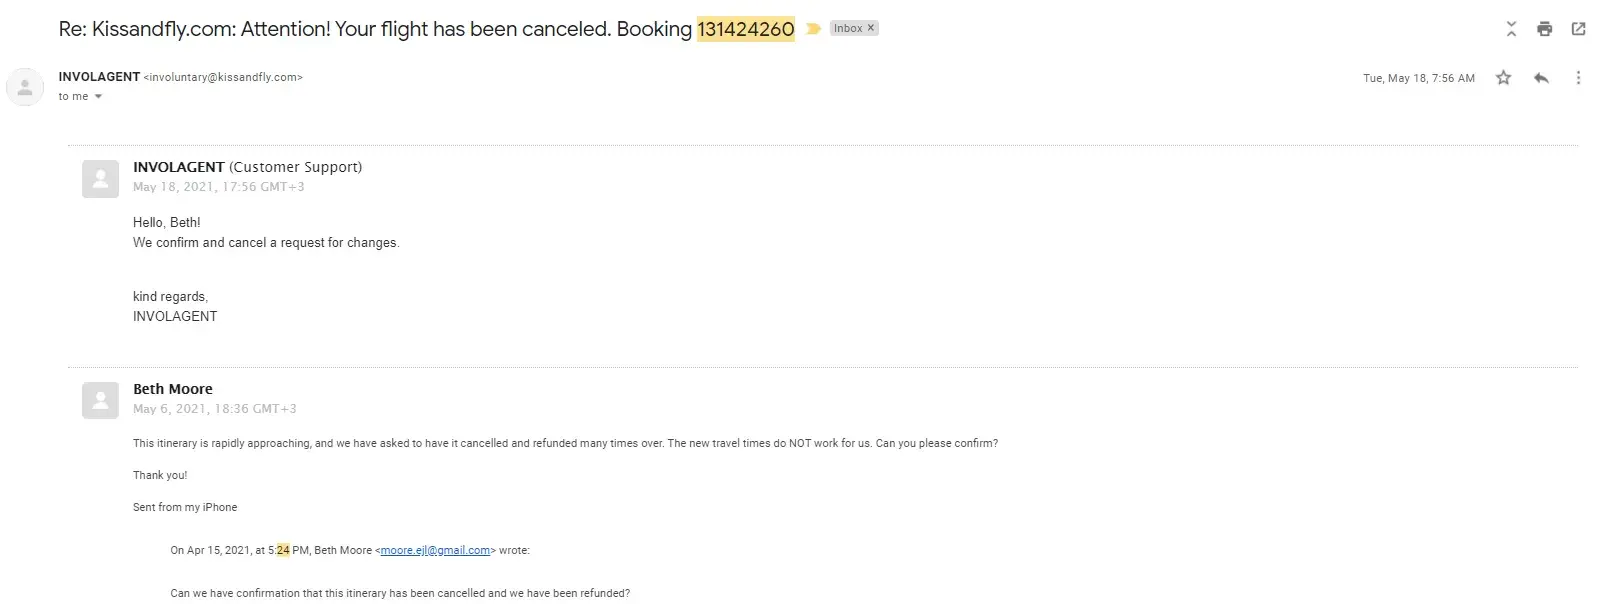Expand the "to me" recipient details arrow
1598x604 pixels.
pyautogui.click(x=98, y=97)
